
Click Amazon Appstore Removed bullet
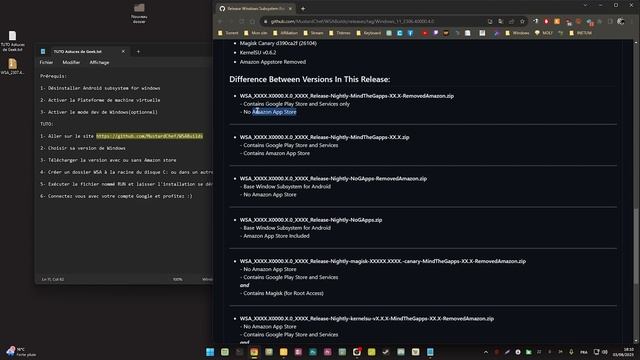click(273, 62)
